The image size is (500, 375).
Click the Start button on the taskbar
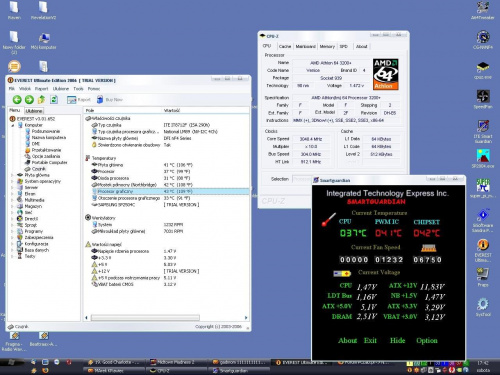12,362
